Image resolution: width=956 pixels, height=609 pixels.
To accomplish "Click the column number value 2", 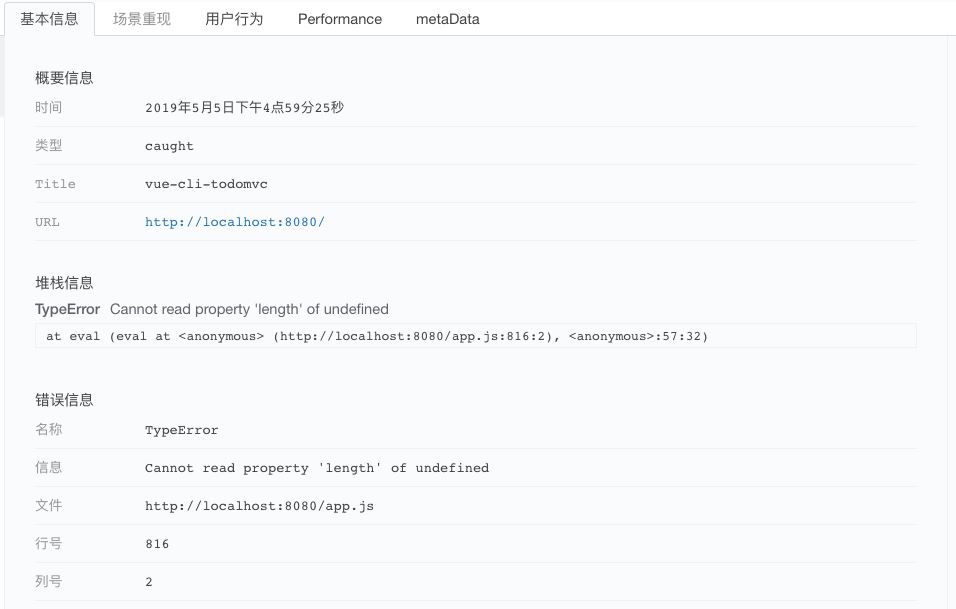I will 149,582.
